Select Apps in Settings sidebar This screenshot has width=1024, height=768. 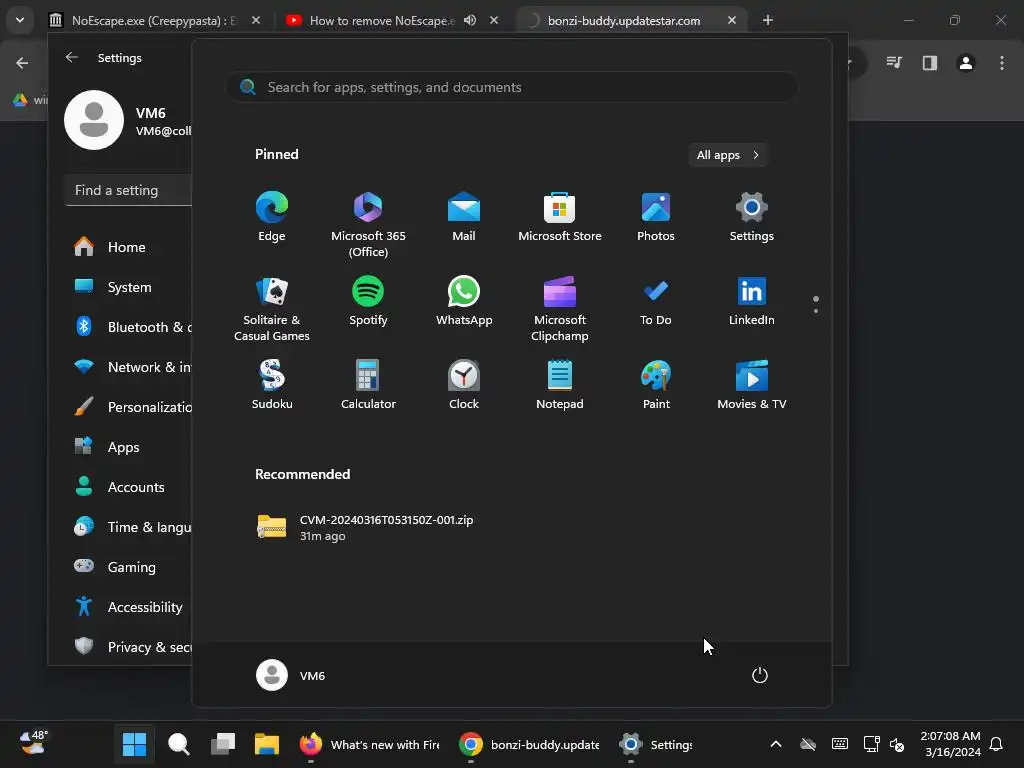pyautogui.click(x=123, y=447)
